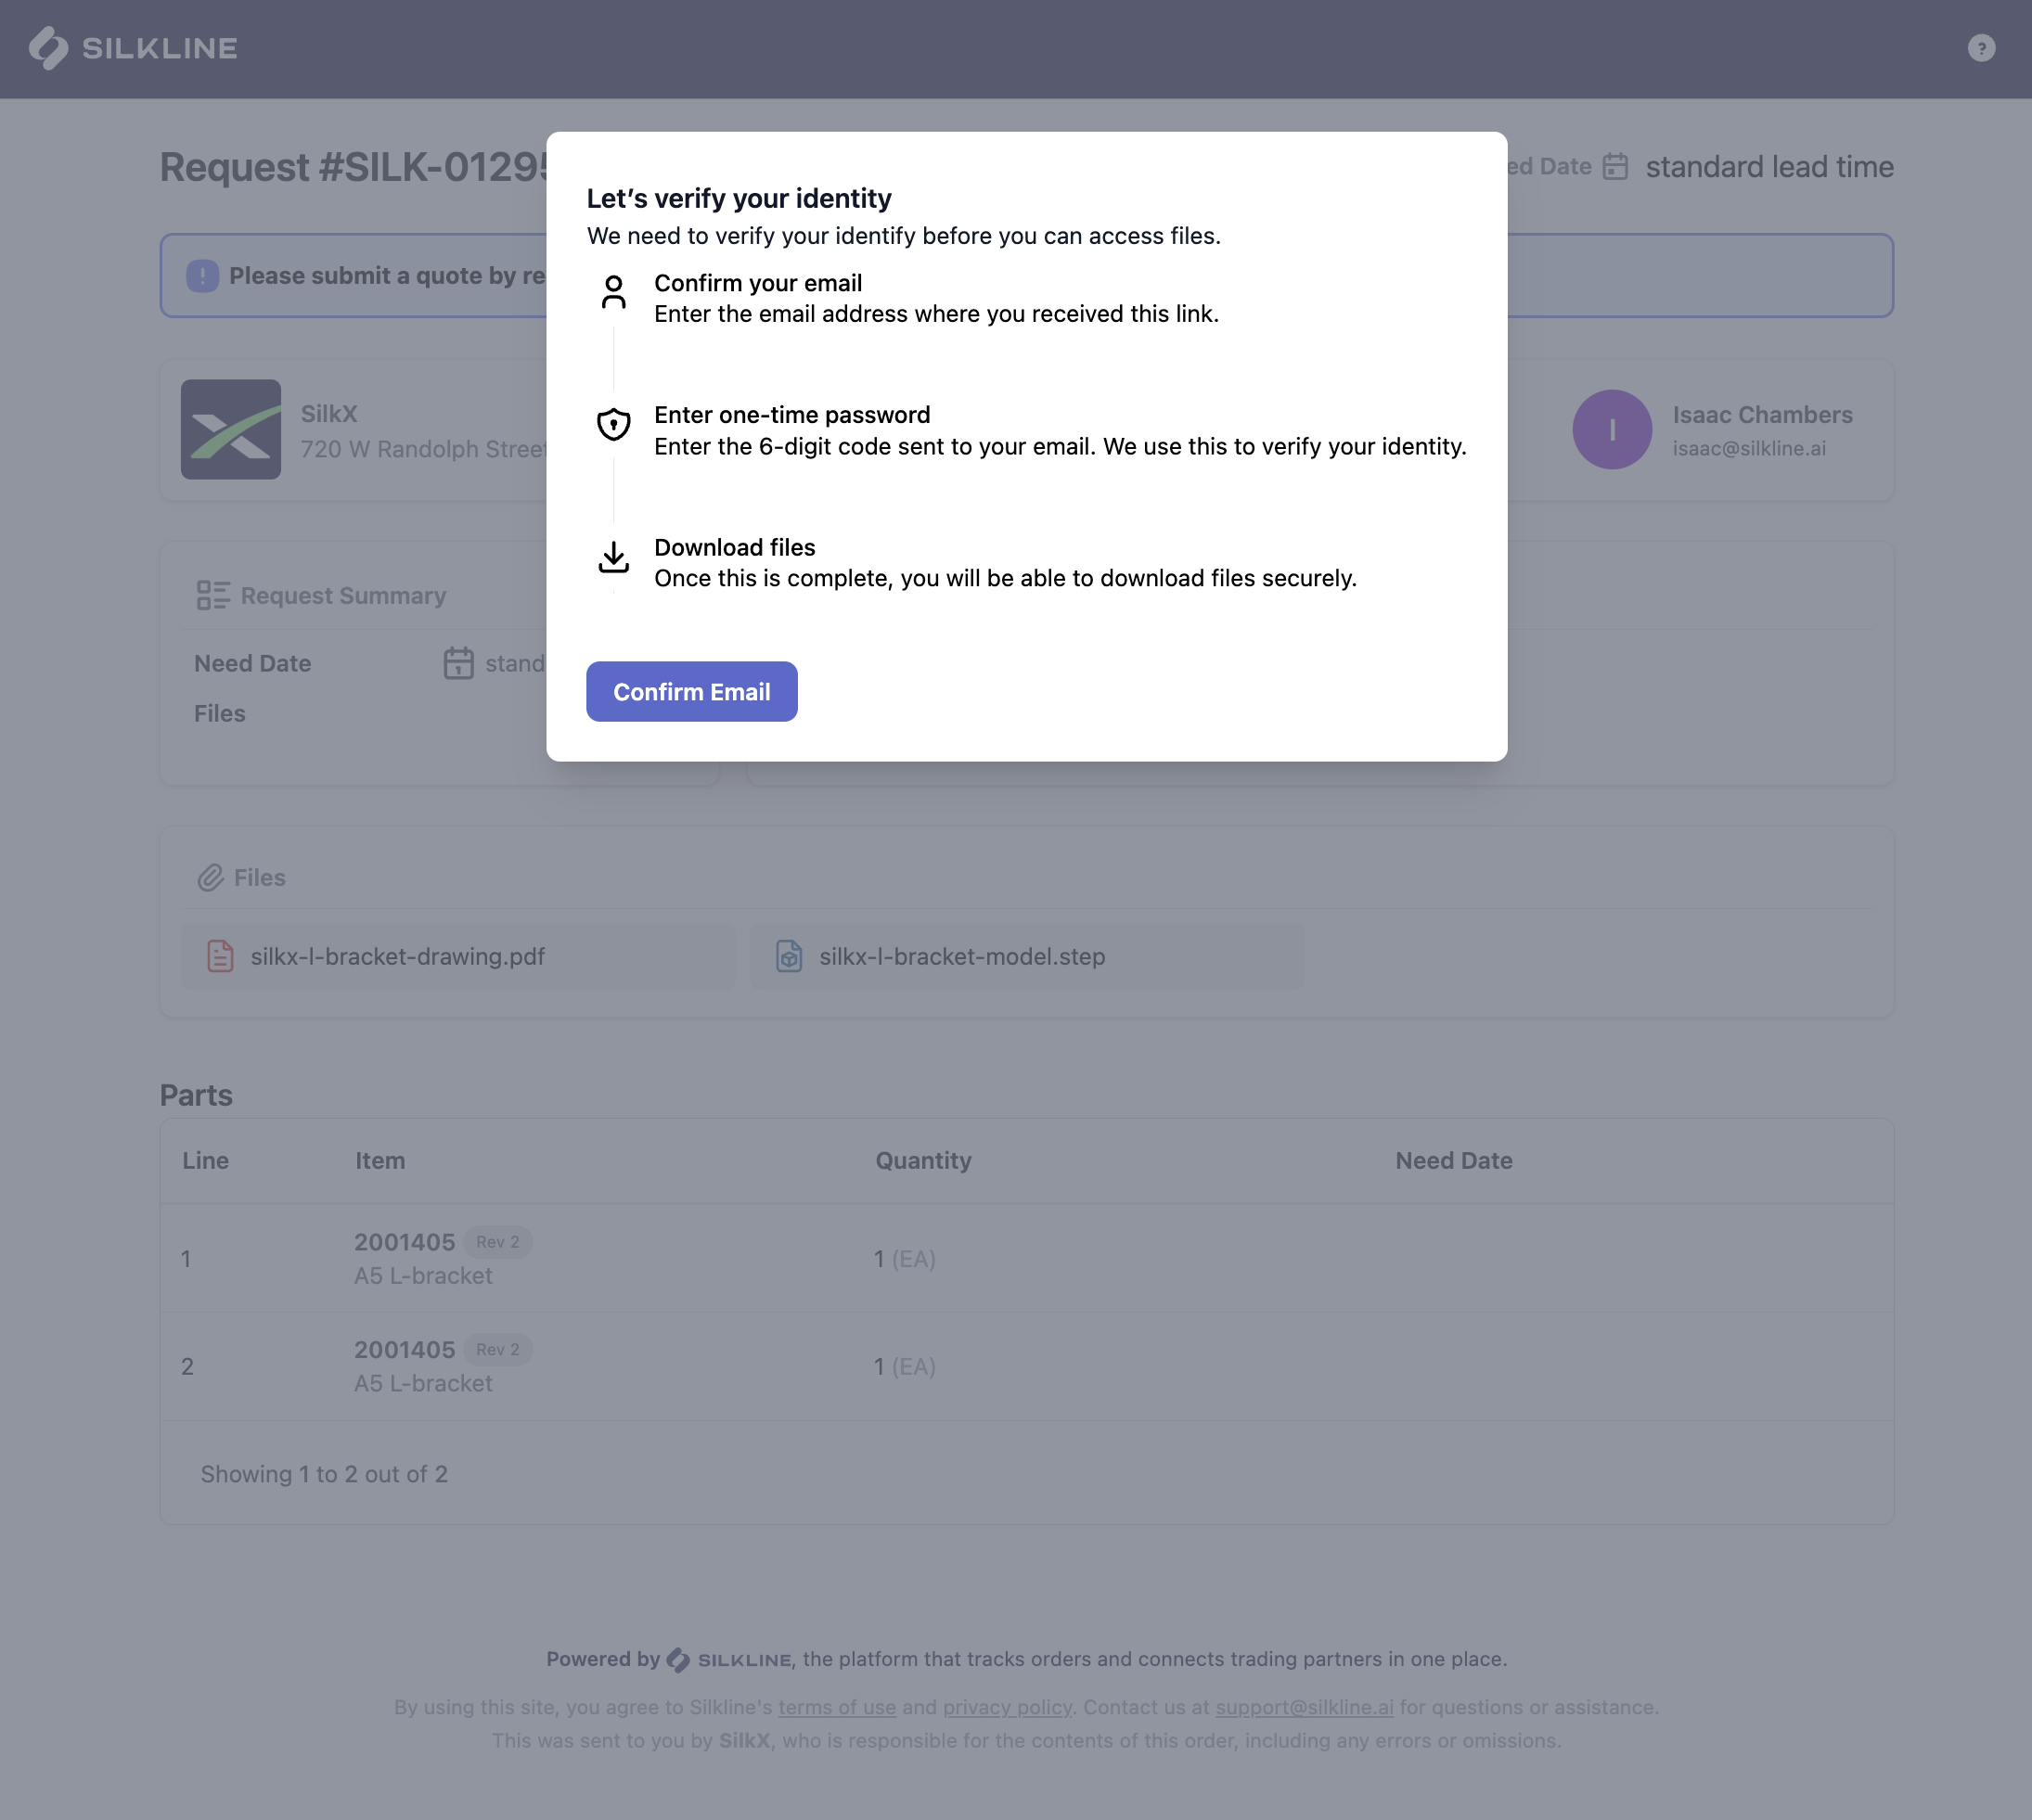Click the STEP model file icon

789,956
